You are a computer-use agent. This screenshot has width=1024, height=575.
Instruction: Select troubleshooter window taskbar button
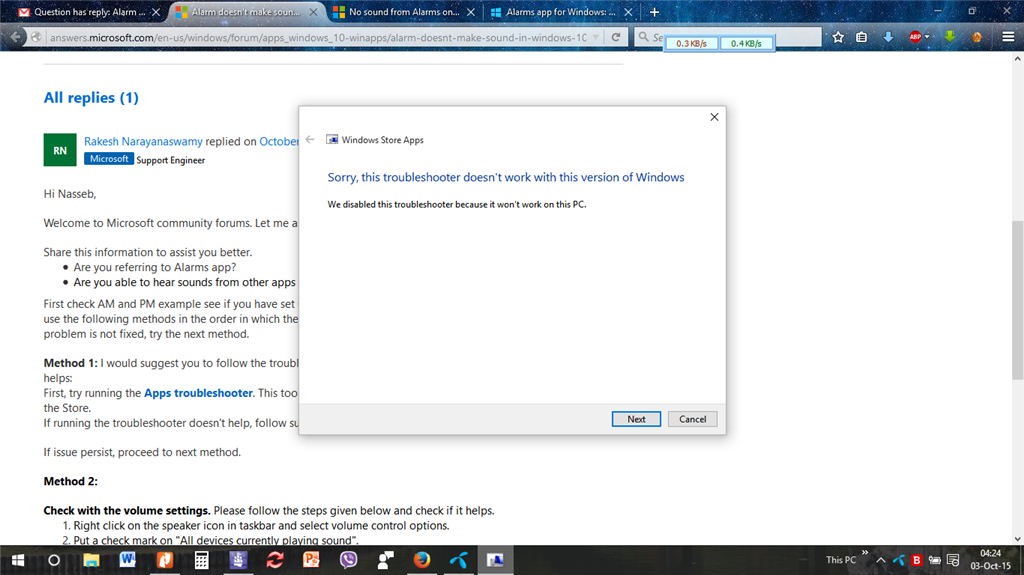(x=495, y=560)
